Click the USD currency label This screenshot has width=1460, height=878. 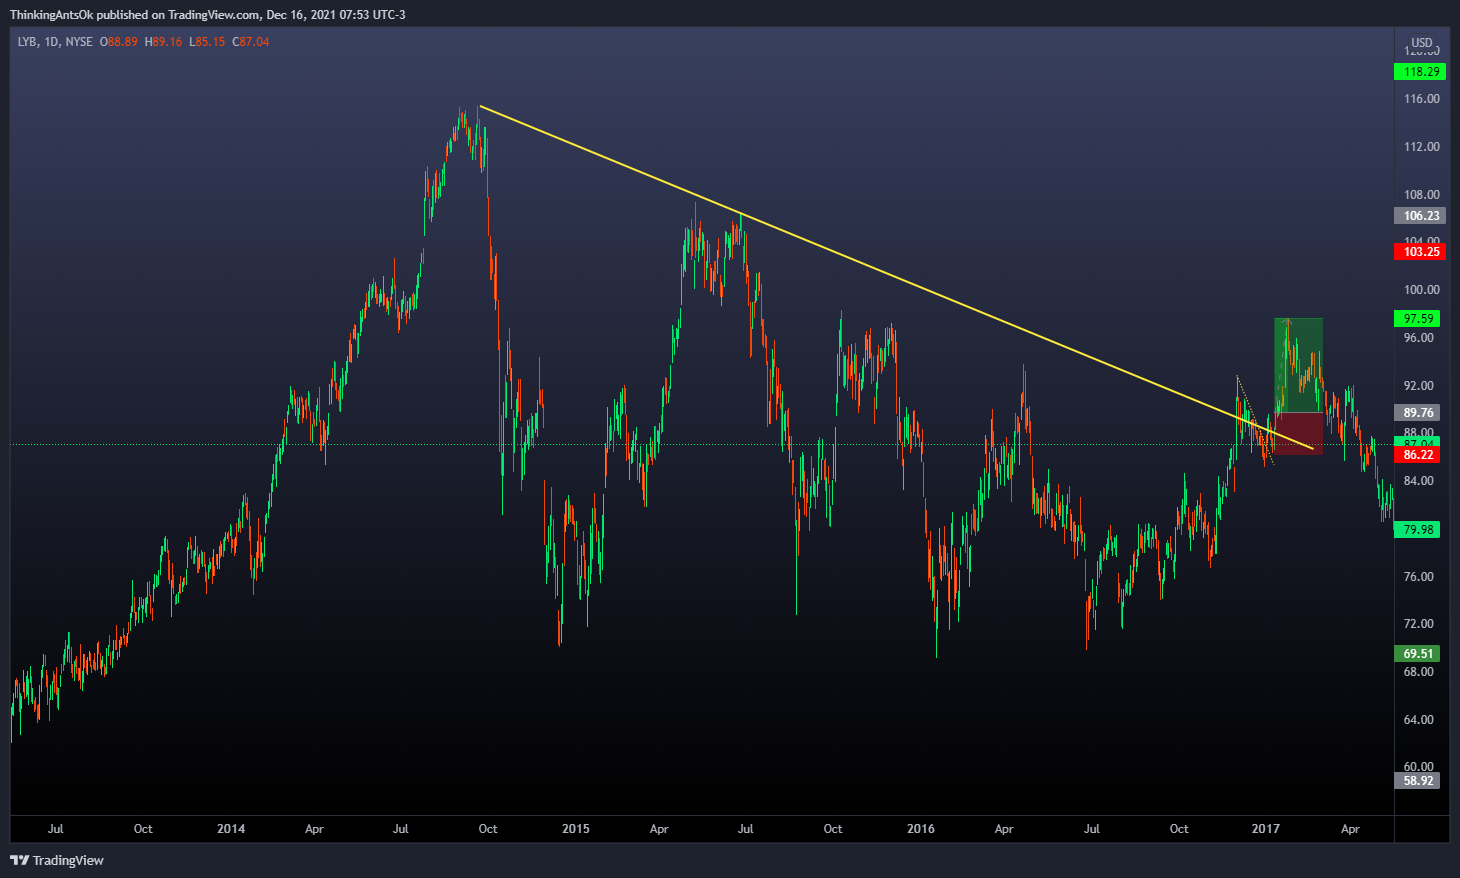point(1421,43)
